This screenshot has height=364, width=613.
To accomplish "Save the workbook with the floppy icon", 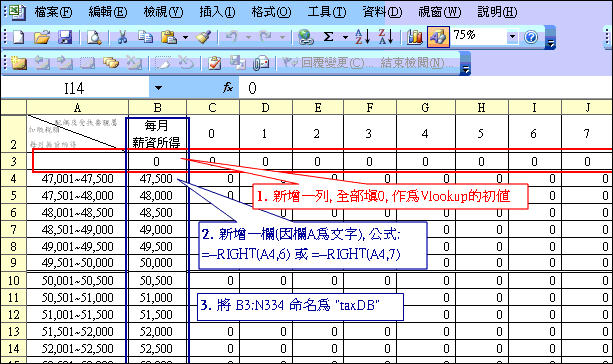I will click(65, 38).
